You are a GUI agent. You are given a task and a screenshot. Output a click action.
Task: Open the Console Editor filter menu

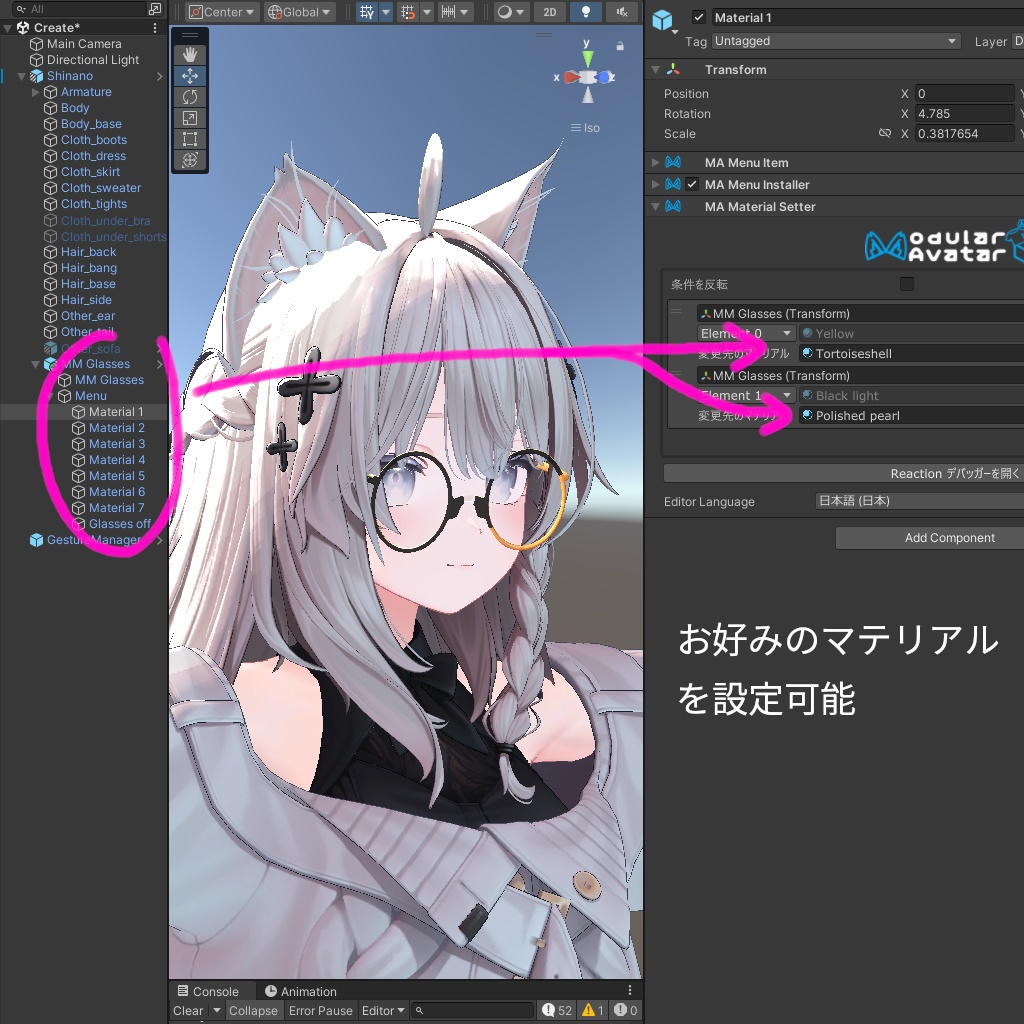[383, 1010]
